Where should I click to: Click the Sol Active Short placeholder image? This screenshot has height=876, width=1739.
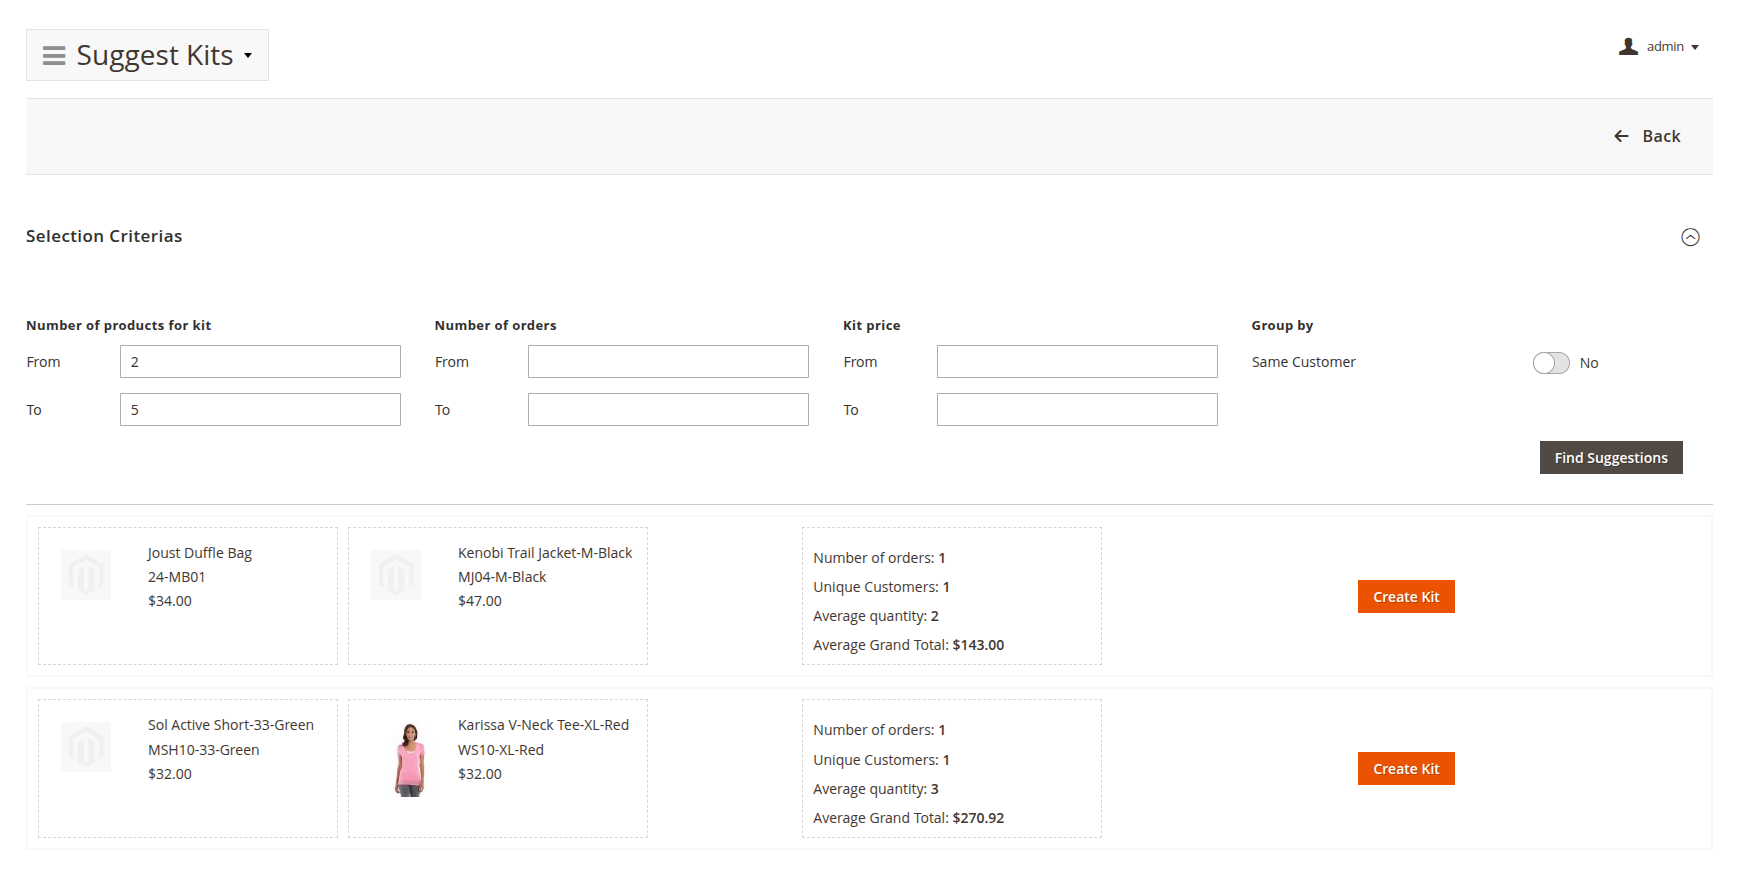pyautogui.click(x=86, y=747)
